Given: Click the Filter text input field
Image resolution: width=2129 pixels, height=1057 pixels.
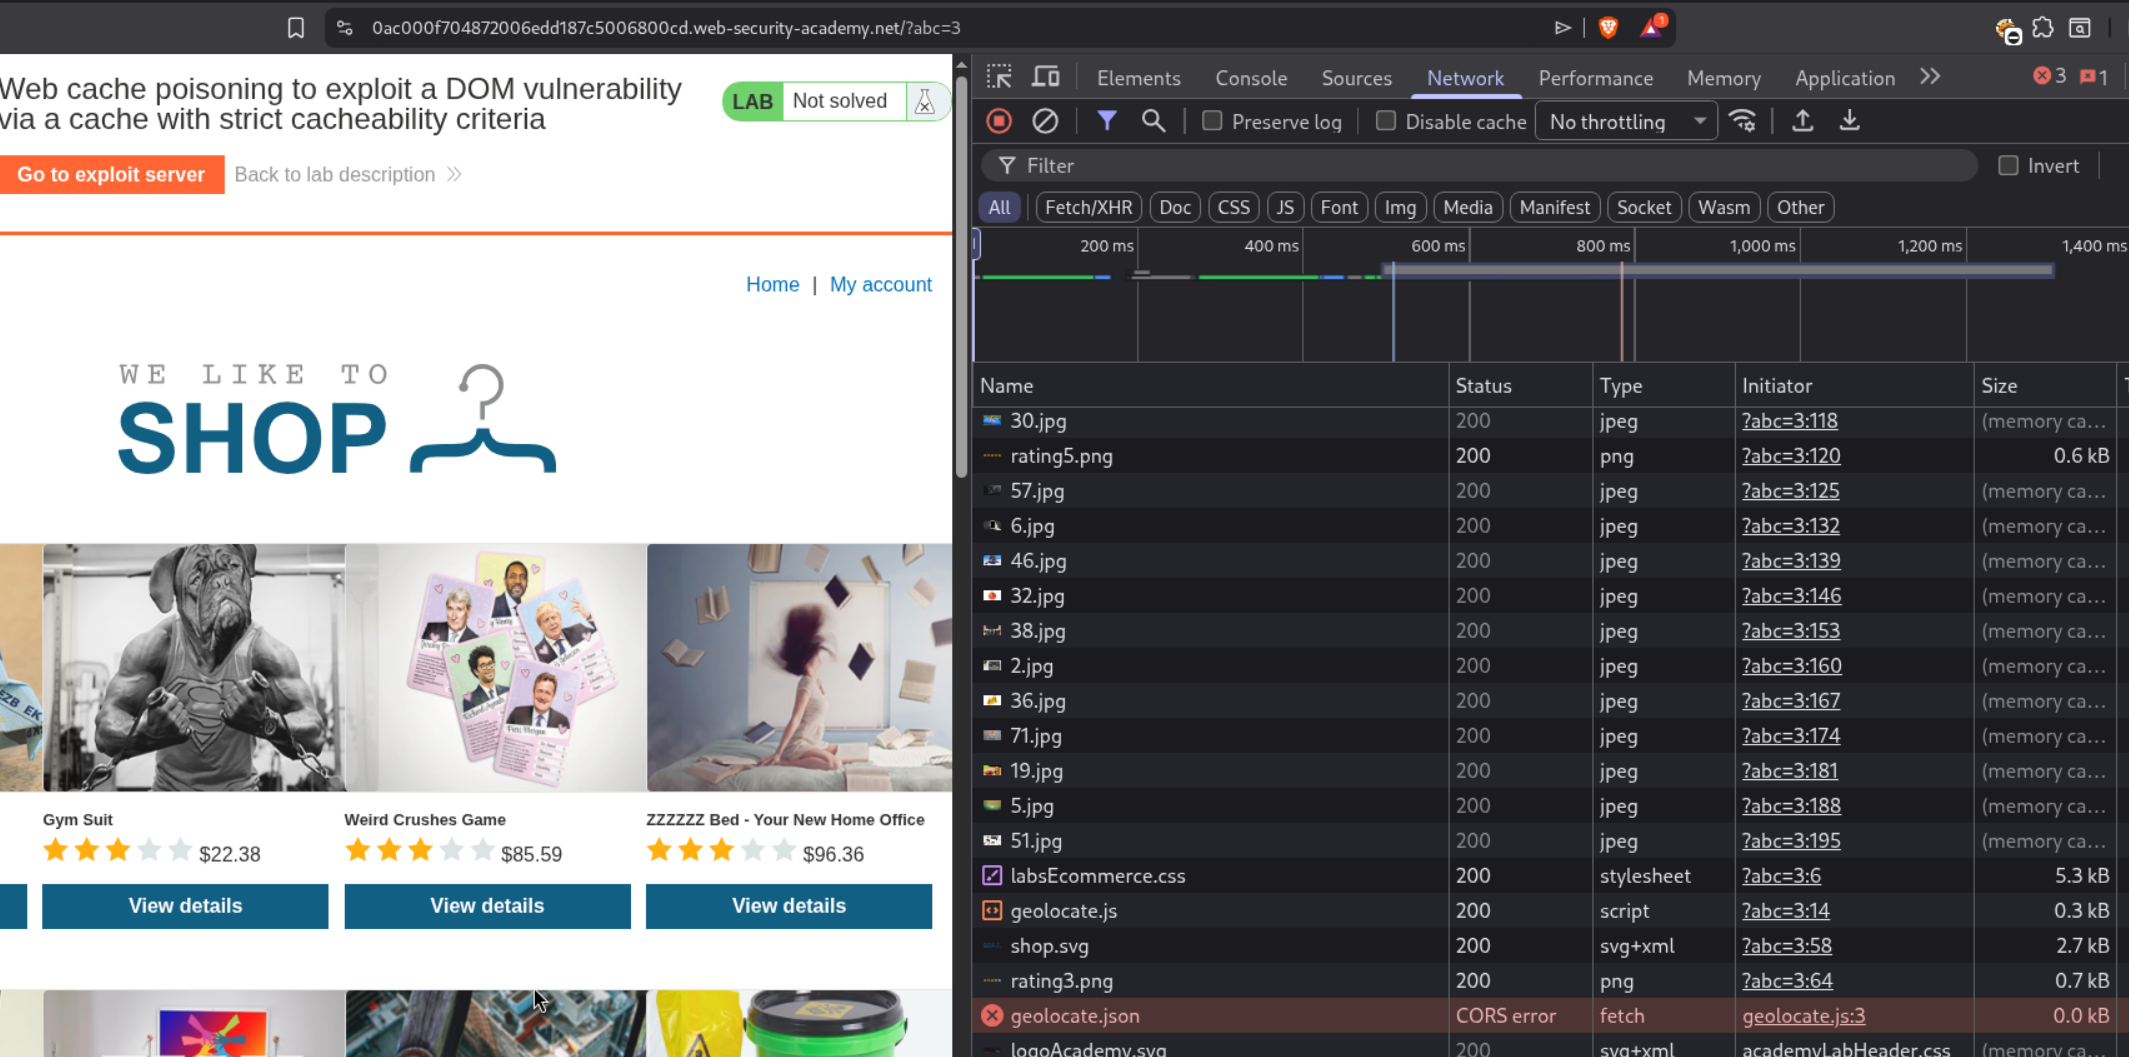Looking at the screenshot, I should pyautogui.click(x=1490, y=166).
